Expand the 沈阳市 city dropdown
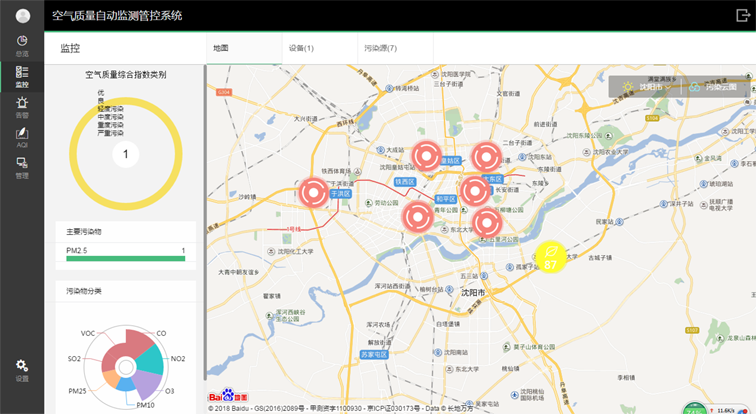The height and width of the screenshot is (414, 756). click(655, 87)
